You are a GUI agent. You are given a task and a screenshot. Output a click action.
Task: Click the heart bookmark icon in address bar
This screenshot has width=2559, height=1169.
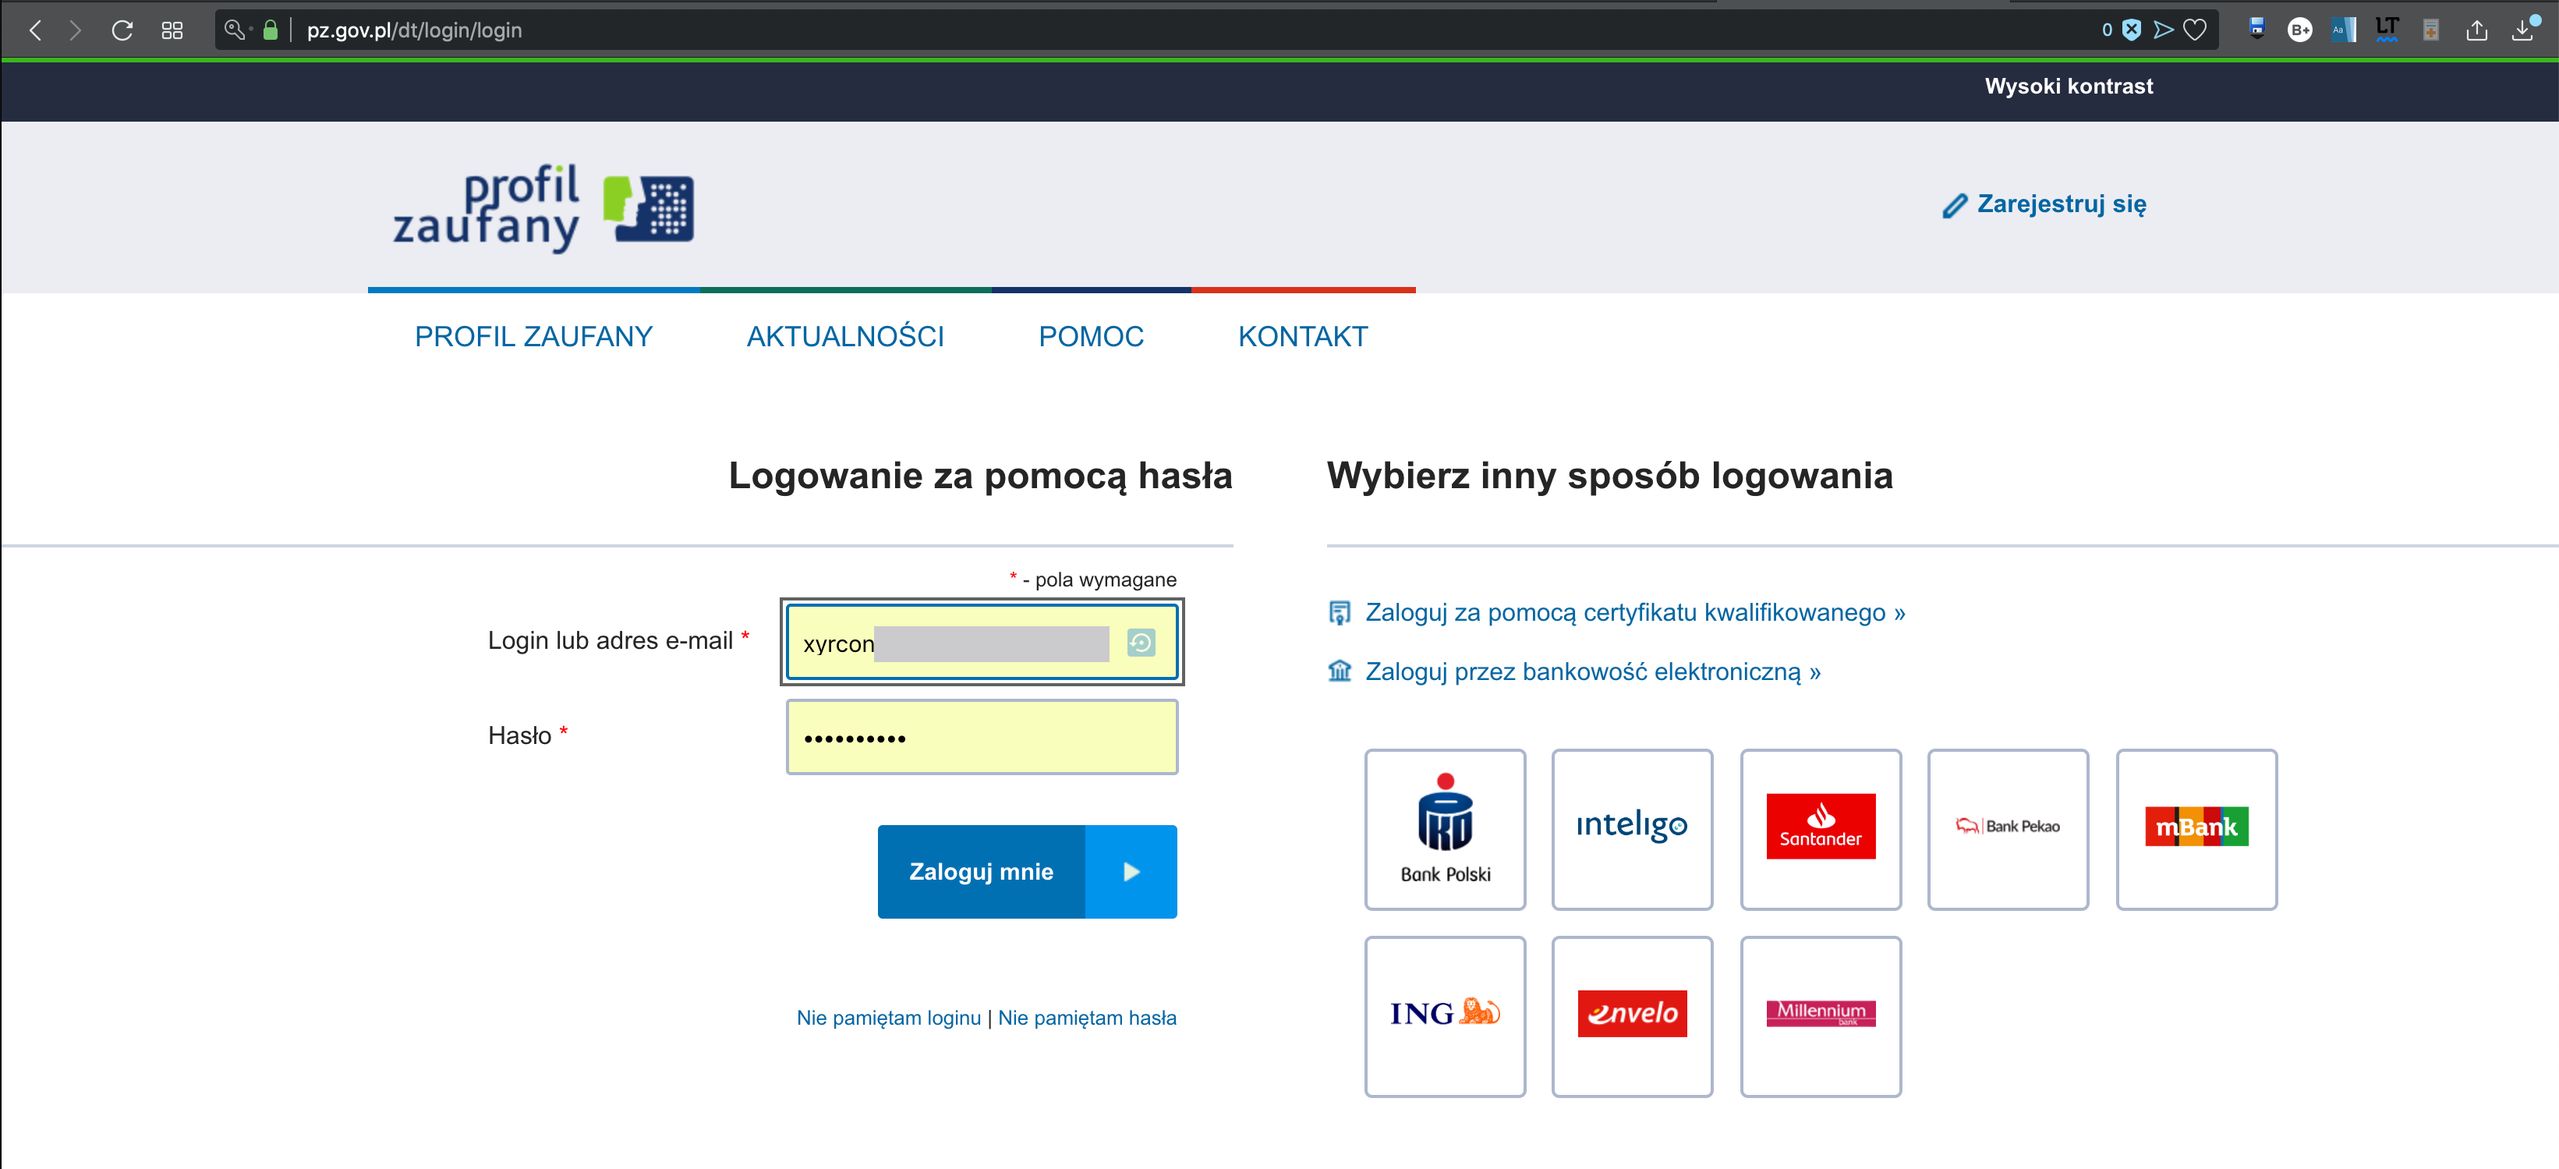tap(2195, 30)
